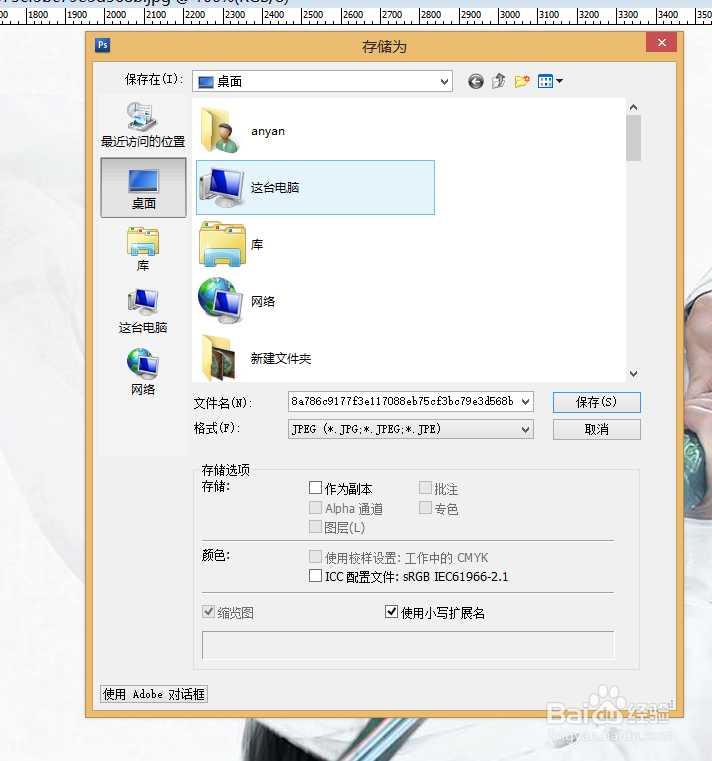Select 库 in the places sidebar

pyautogui.click(x=143, y=249)
